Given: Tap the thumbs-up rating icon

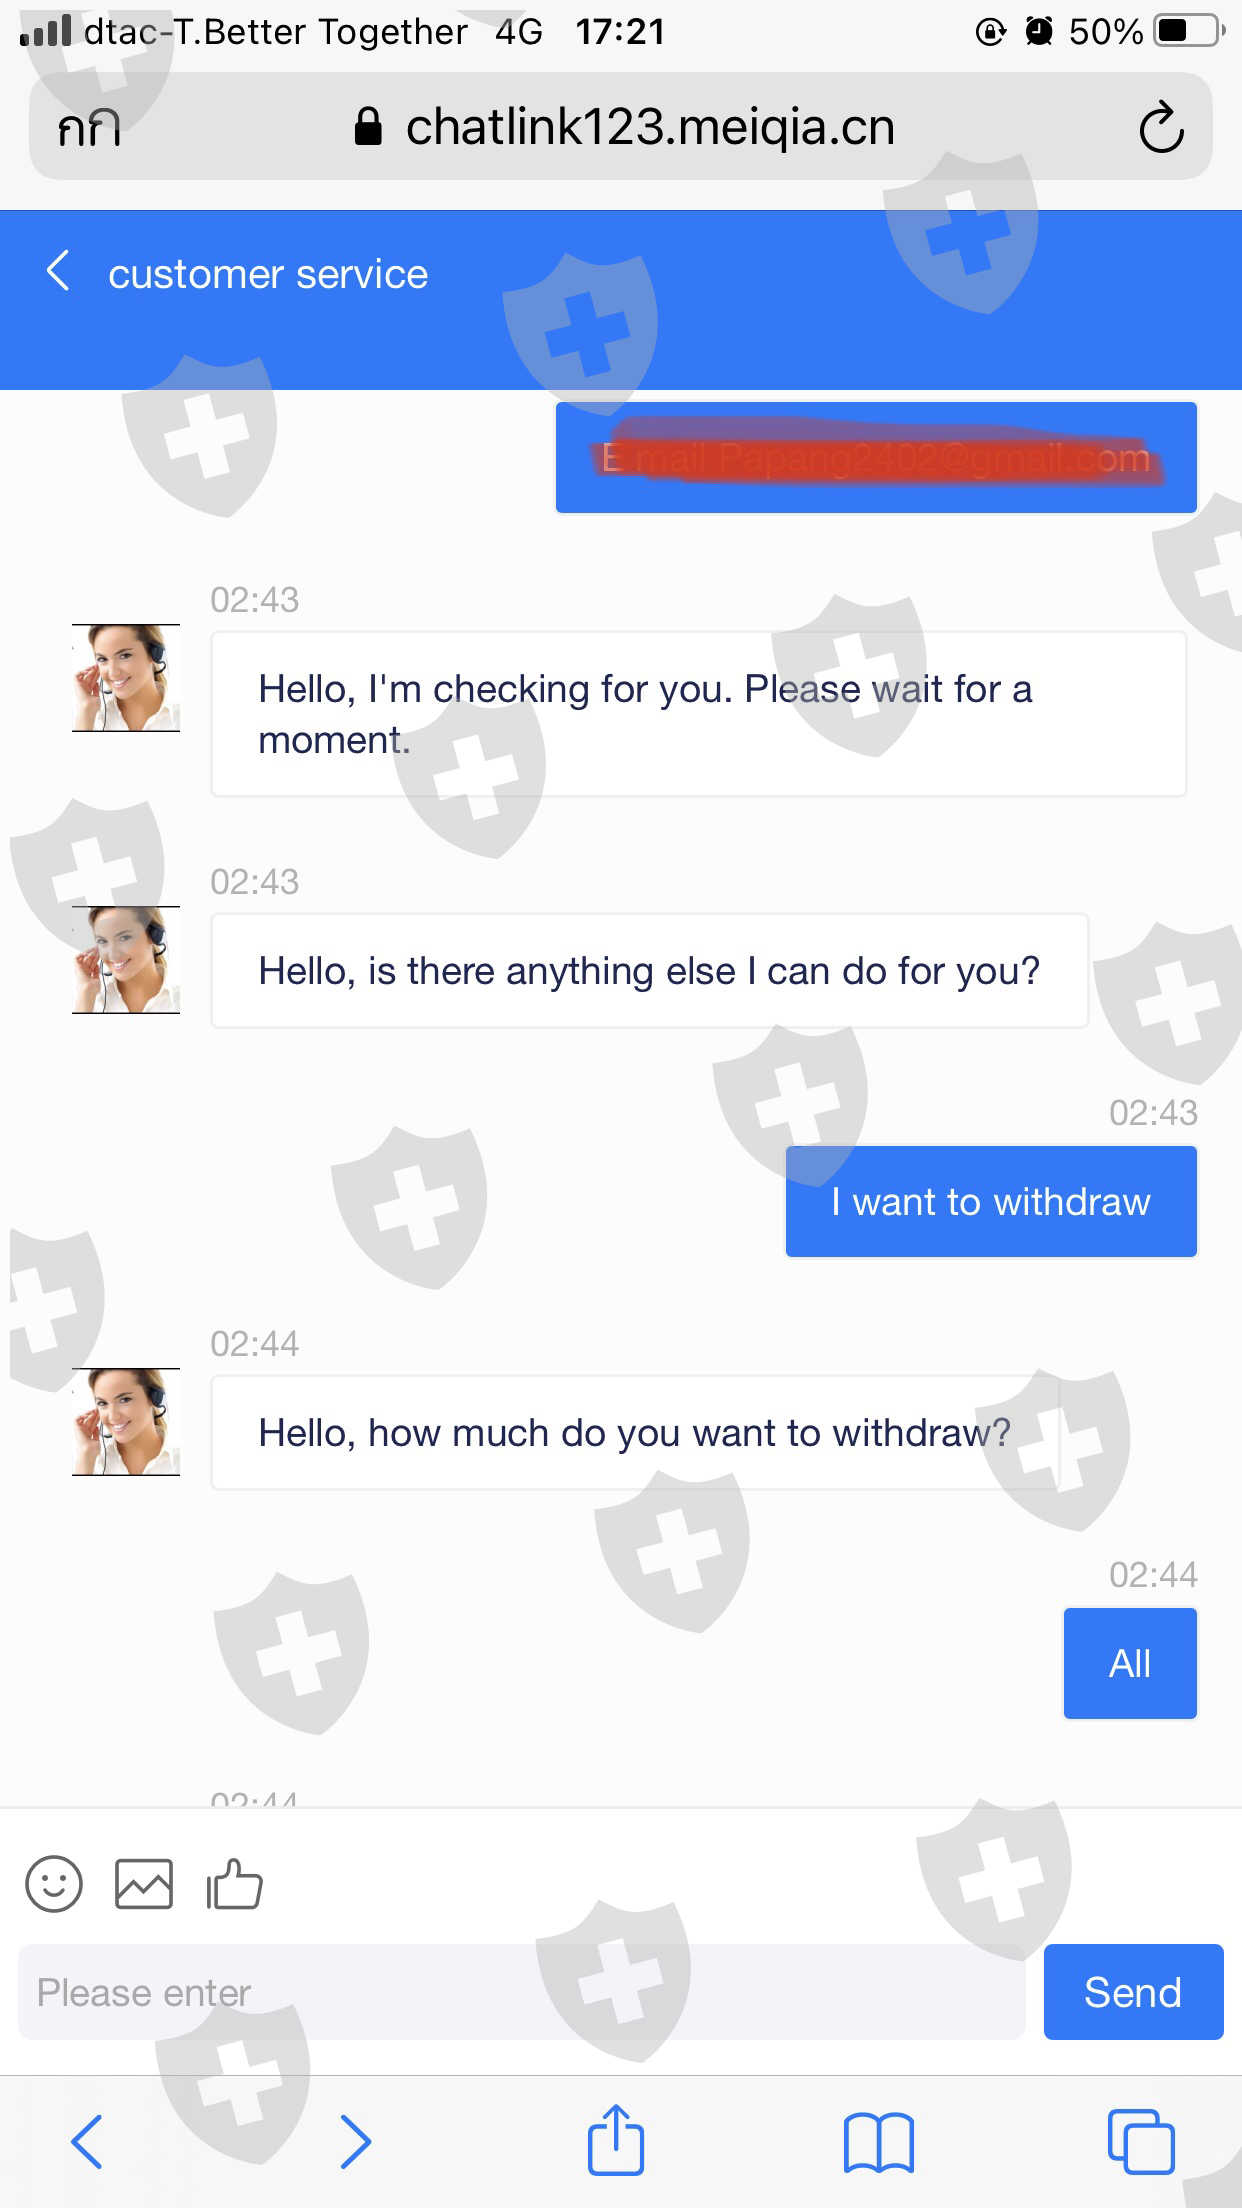Looking at the screenshot, I should [x=234, y=1884].
